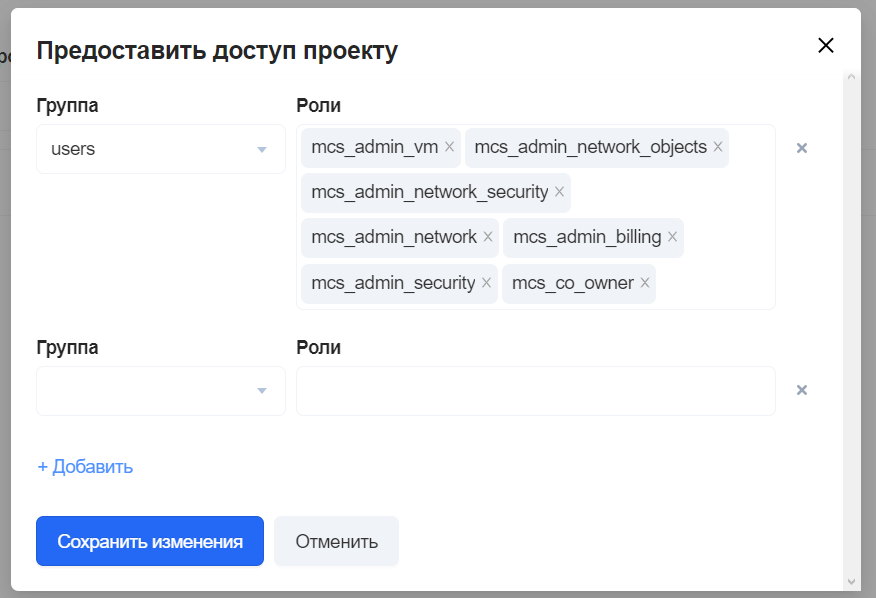876x598 pixels.
Task: Click the dialog title Предоставить доступ проекту
Action: [x=217, y=51]
